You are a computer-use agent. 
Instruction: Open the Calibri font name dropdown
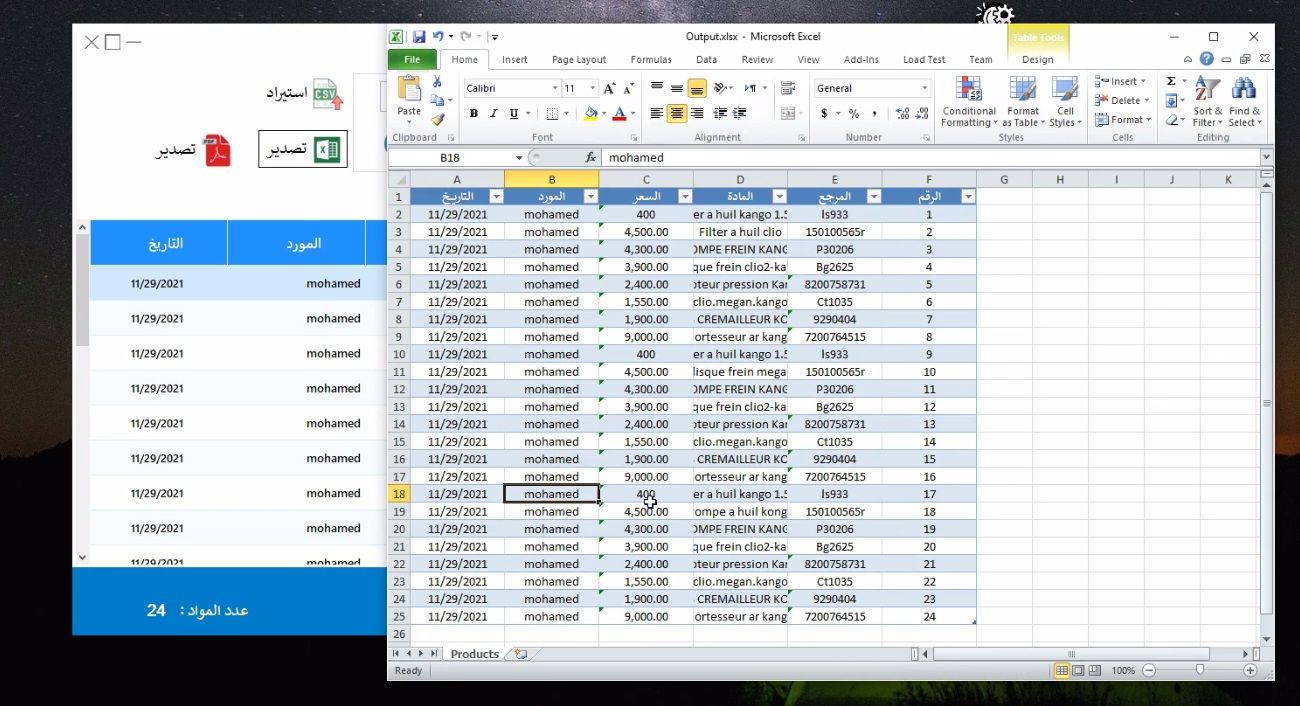(557, 88)
